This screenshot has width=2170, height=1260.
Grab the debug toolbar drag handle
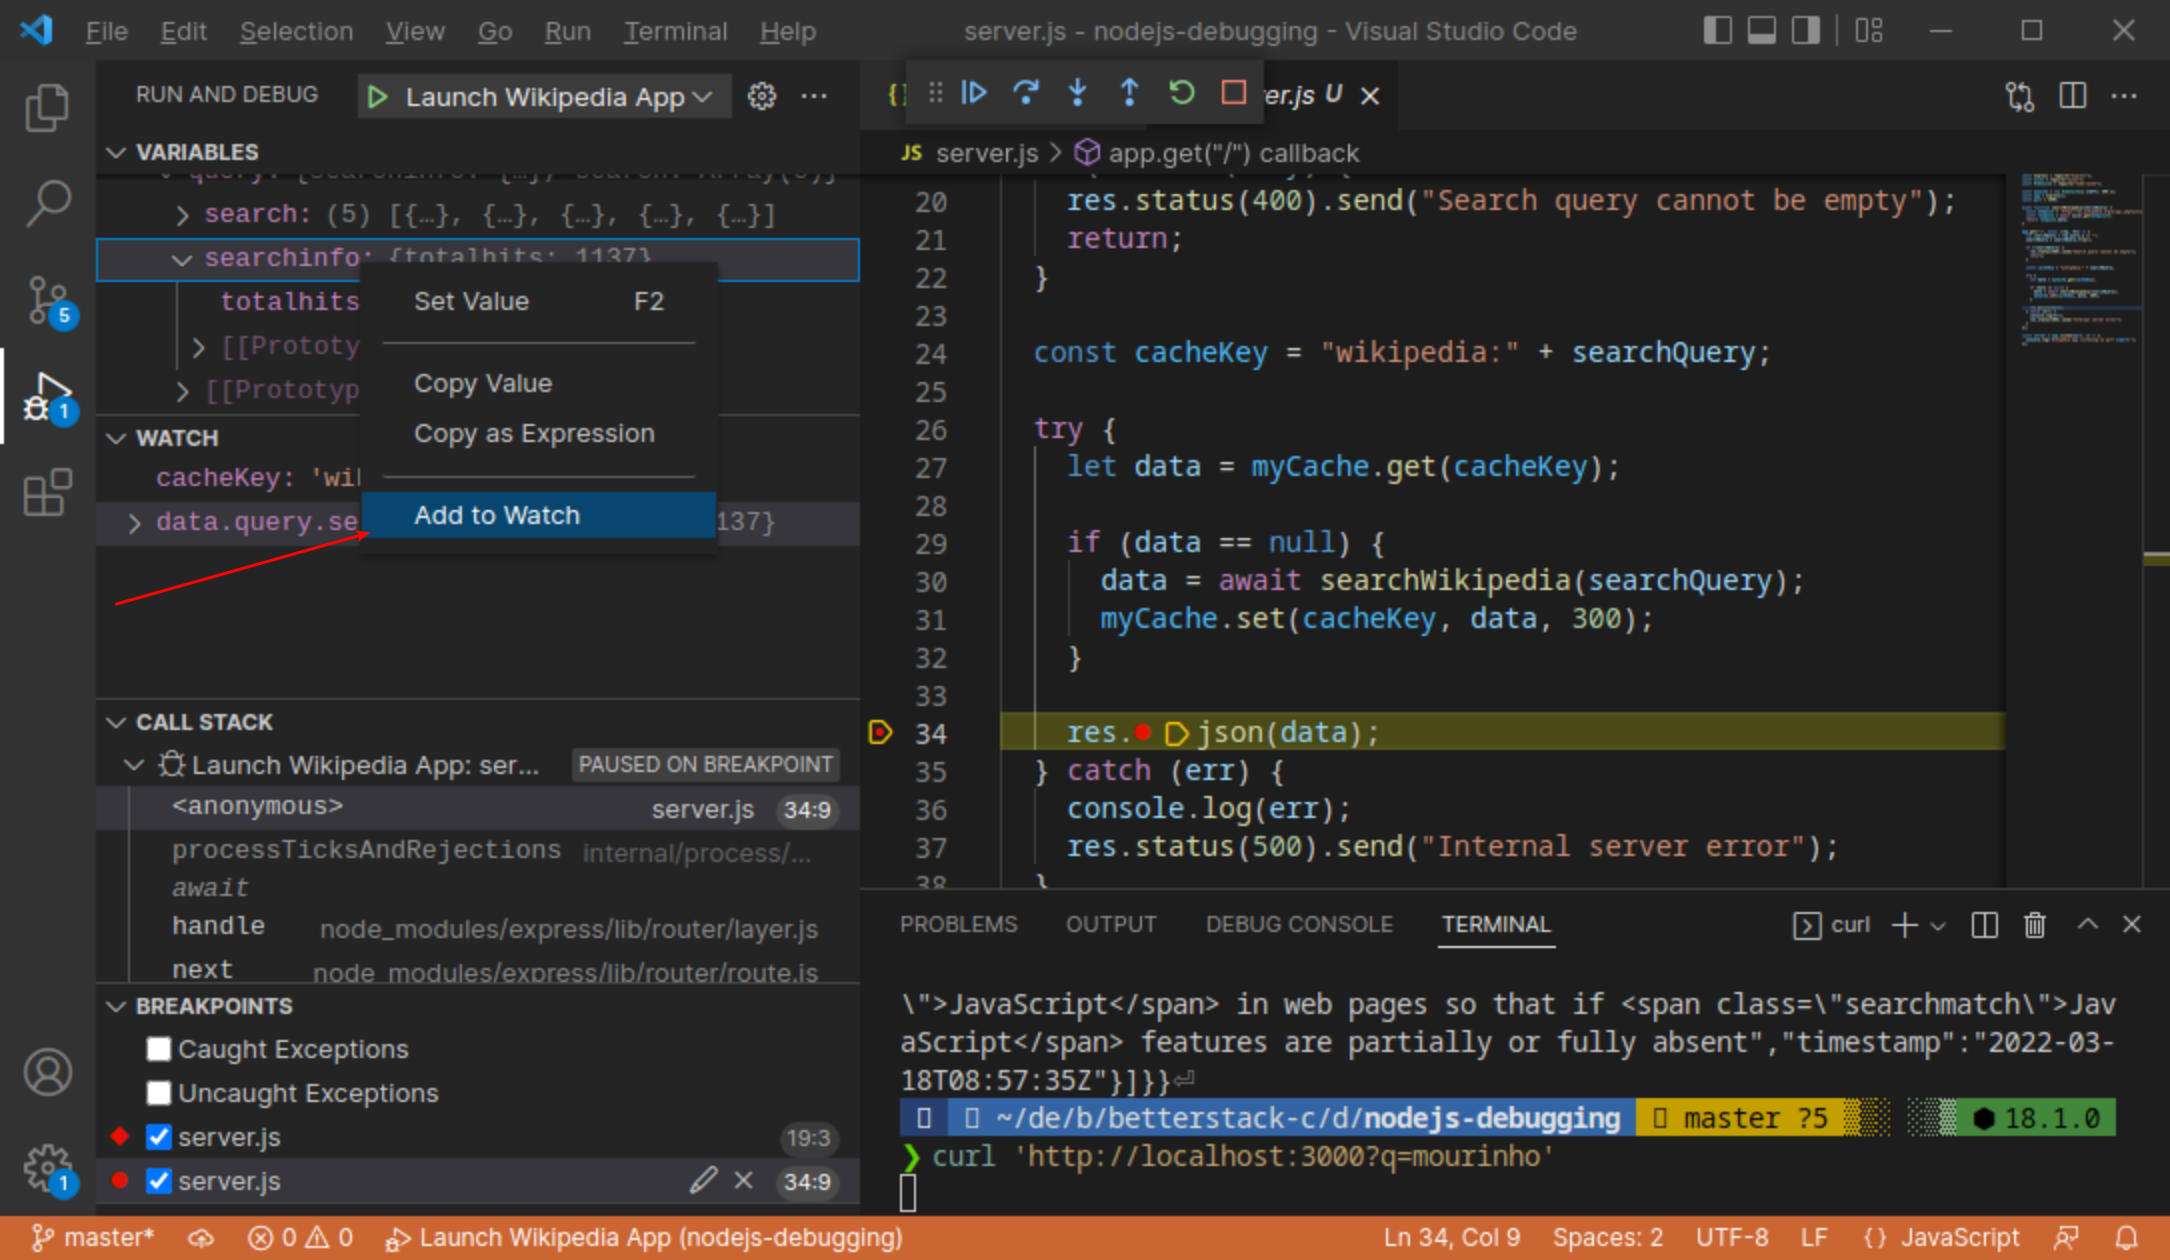[x=935, y=93]
